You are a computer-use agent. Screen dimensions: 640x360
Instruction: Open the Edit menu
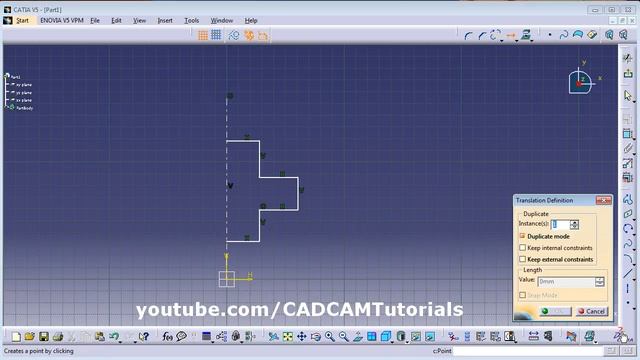click(x=116, y=20)
